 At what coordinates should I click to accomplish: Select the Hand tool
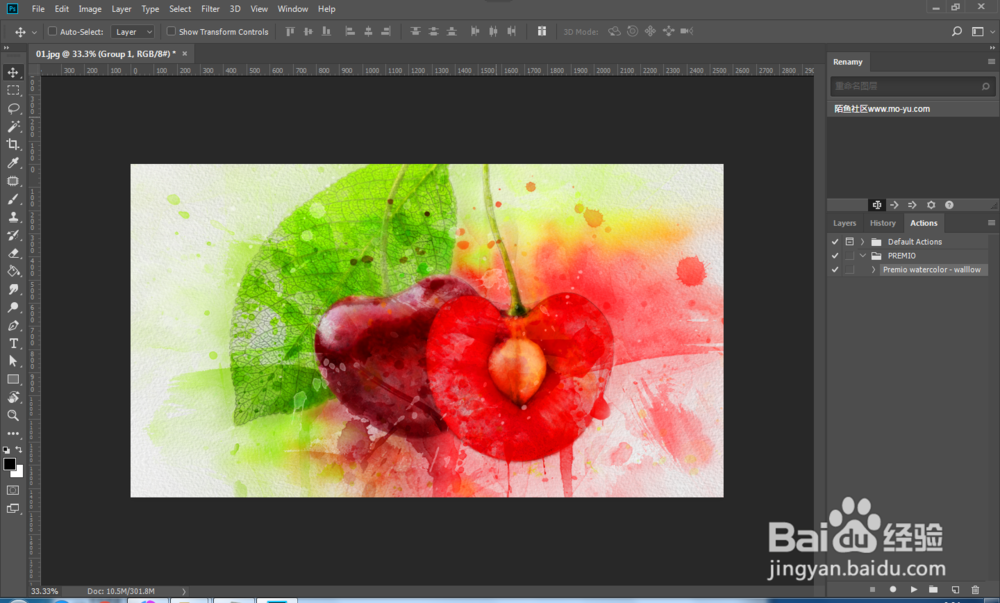click(x=13, y=397)
